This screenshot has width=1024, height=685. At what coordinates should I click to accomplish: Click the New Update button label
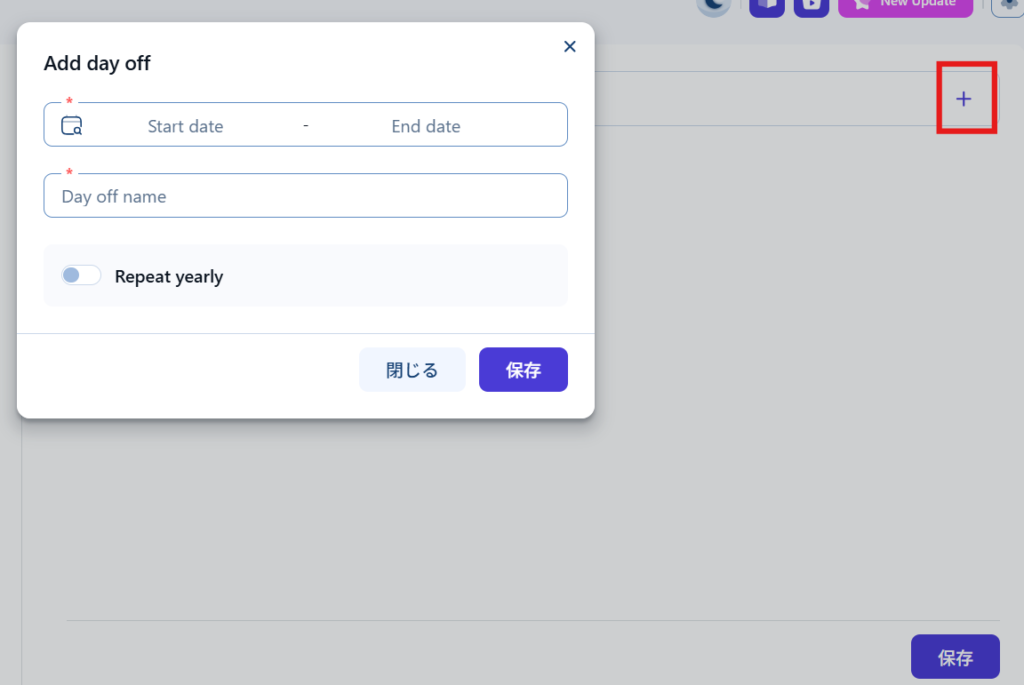coord(917,4)
